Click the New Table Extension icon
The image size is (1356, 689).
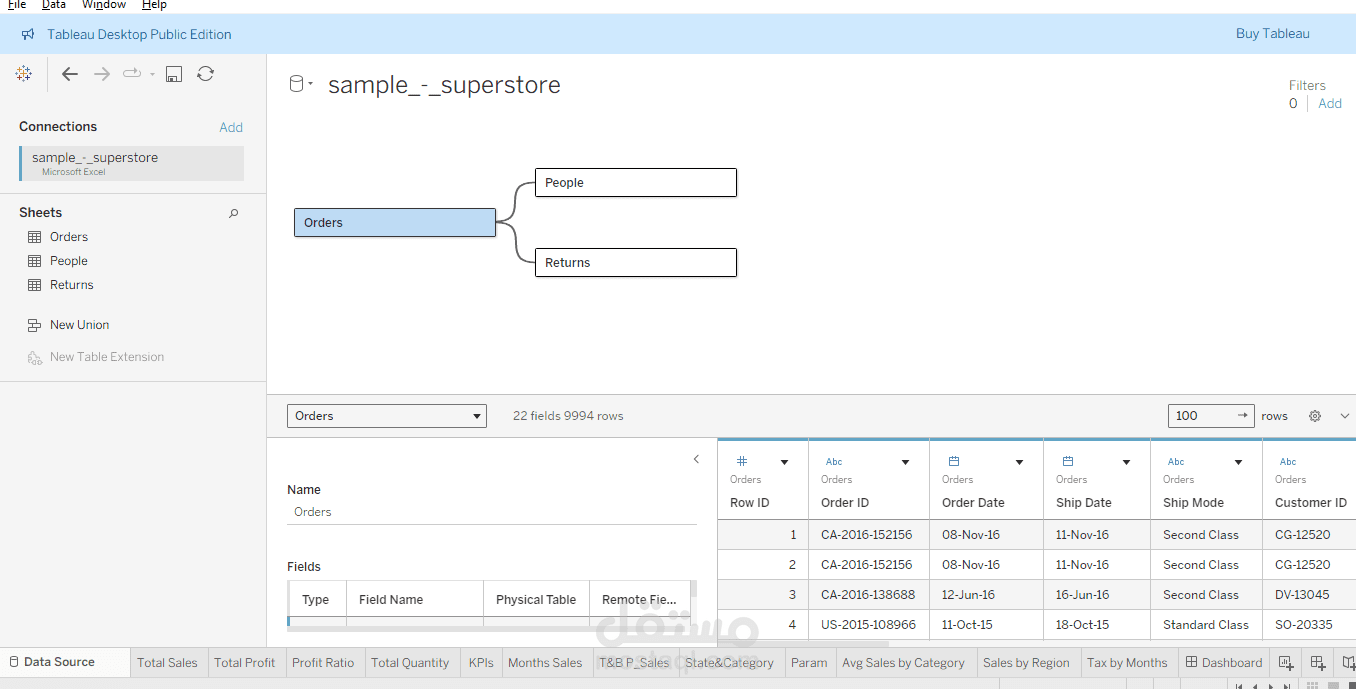(x=34, y=357)
